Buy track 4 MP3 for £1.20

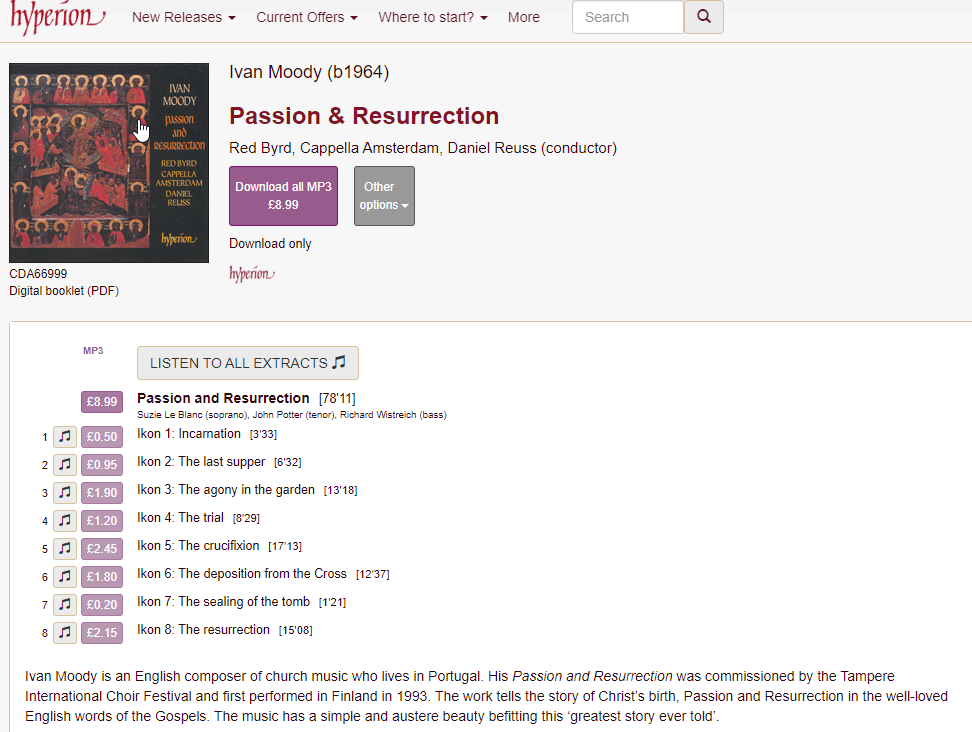click(102, 521)
